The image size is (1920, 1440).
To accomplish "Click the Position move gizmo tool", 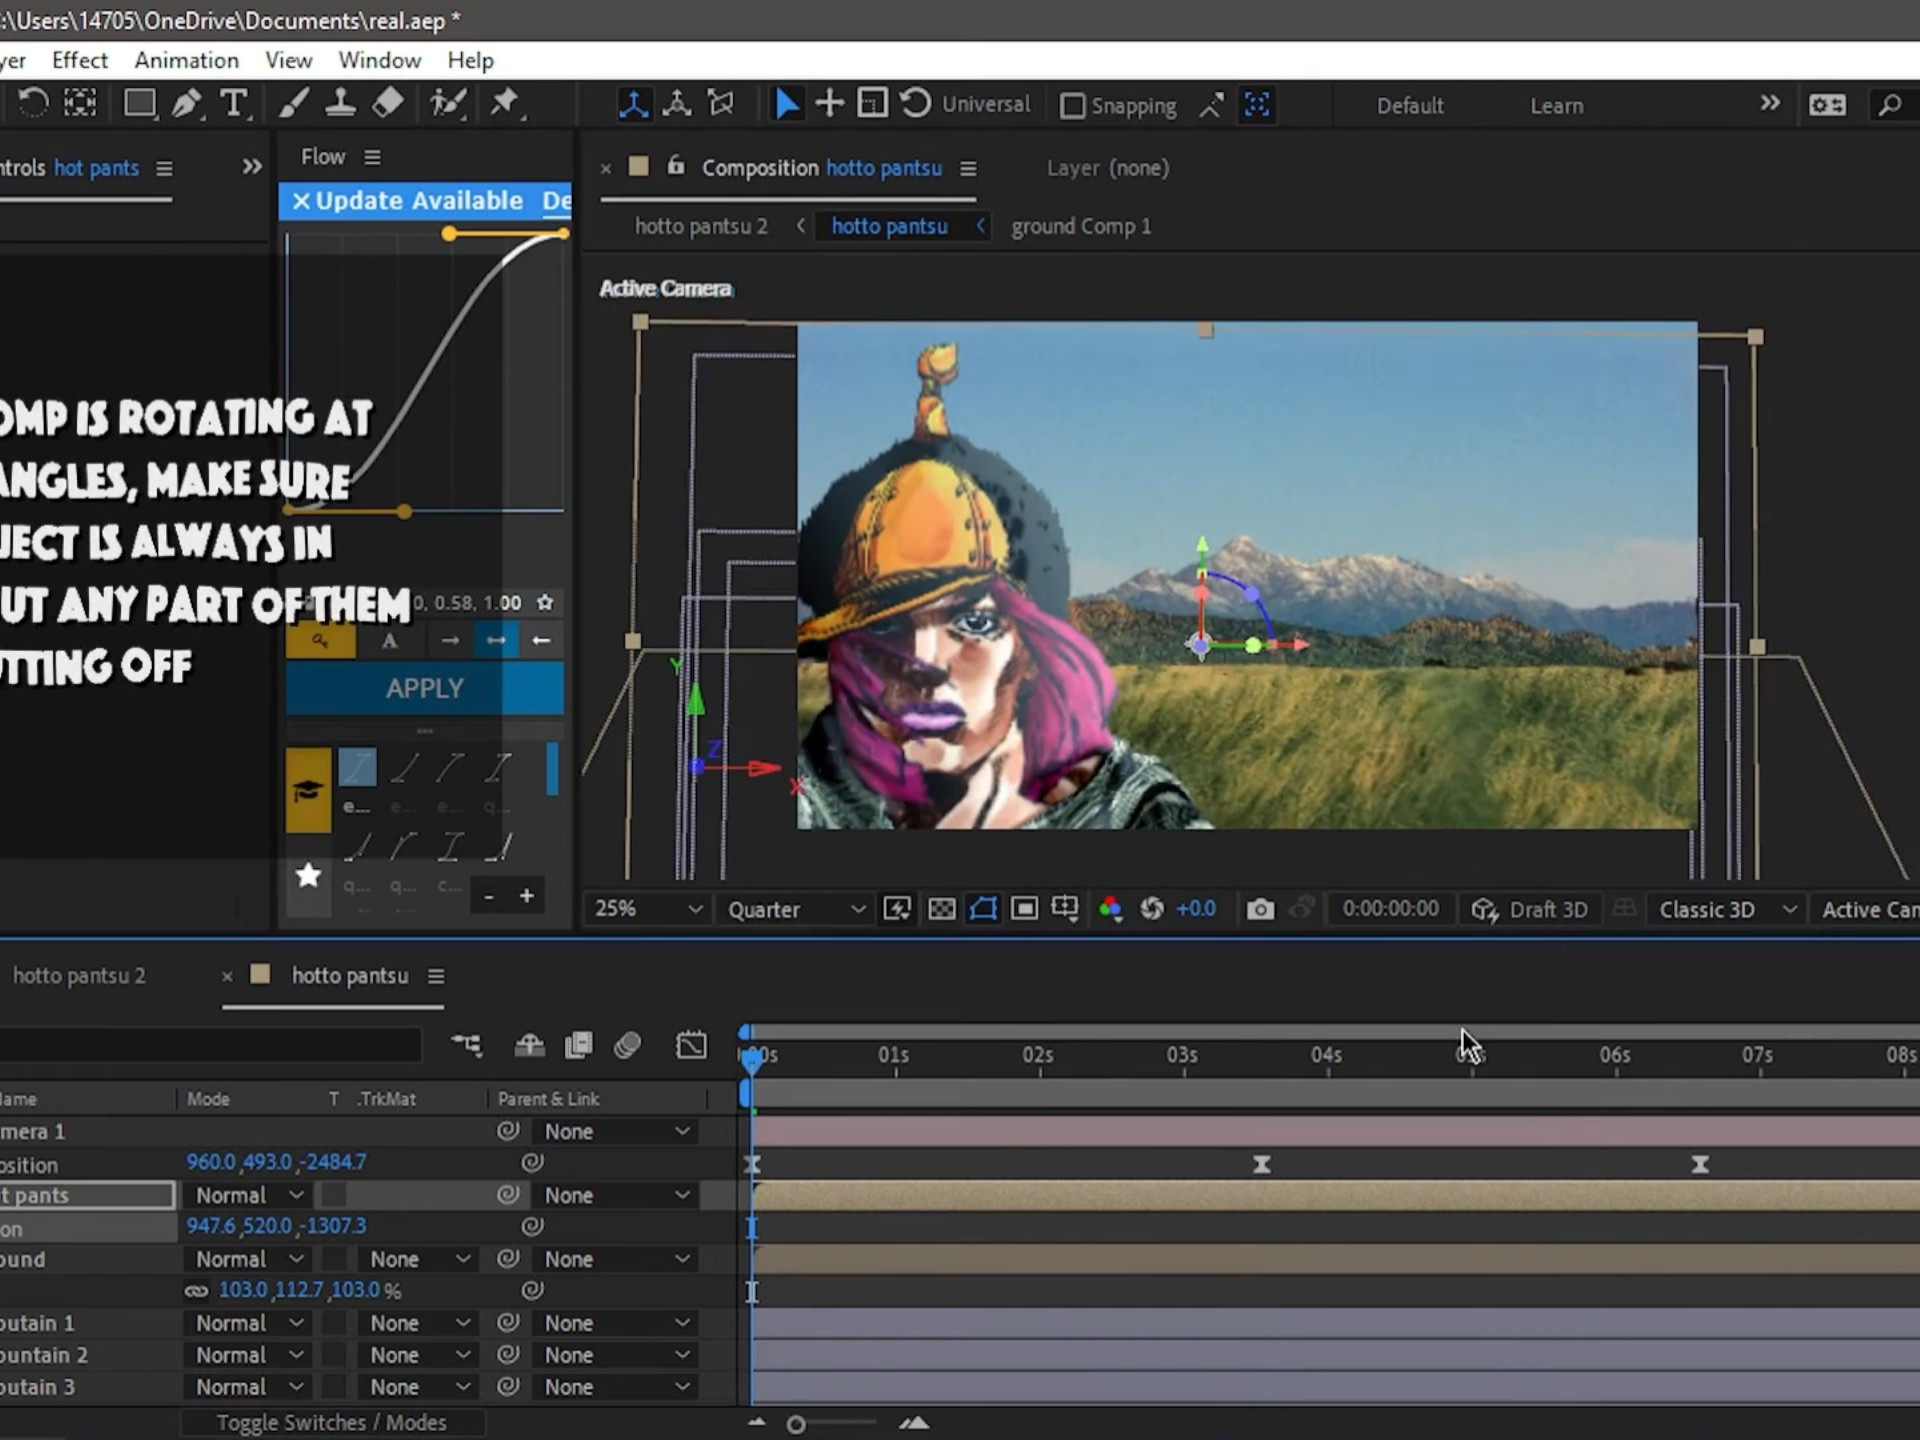I will (x=829, y=103).
